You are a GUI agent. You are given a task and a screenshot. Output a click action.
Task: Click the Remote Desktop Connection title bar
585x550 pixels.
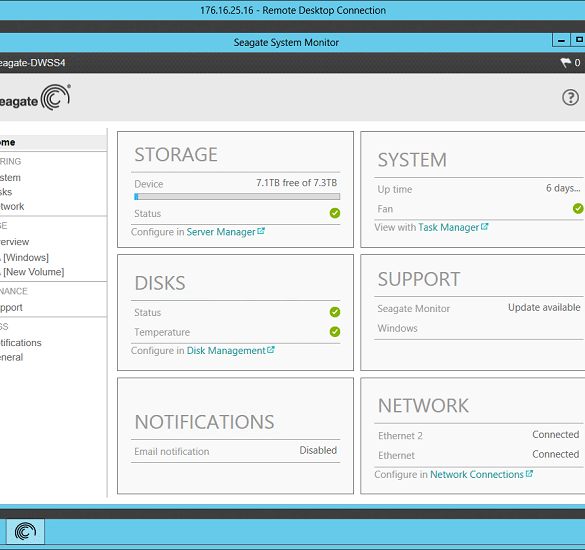(x=292, y=10)
